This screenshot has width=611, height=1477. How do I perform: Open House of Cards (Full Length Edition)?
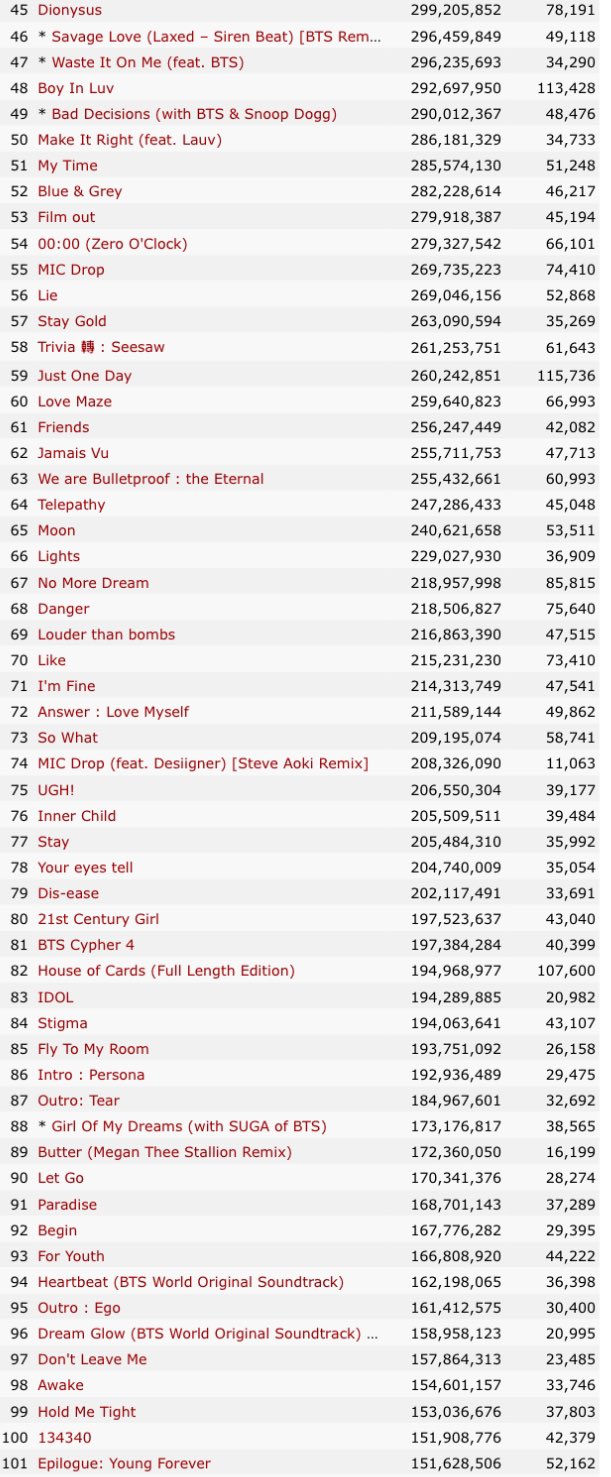166,971
